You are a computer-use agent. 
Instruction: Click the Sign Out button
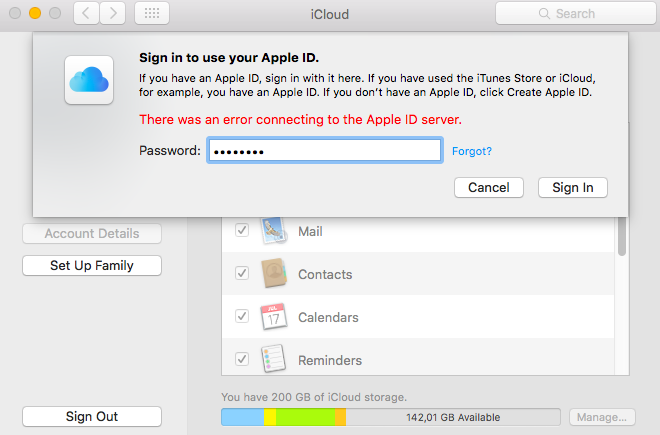tap(92, 416)
